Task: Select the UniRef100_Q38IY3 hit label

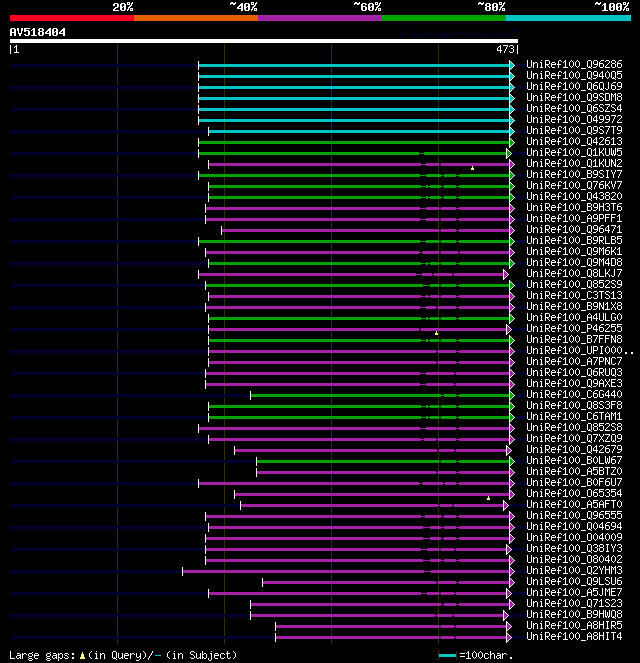Action: tap(574, 548)
